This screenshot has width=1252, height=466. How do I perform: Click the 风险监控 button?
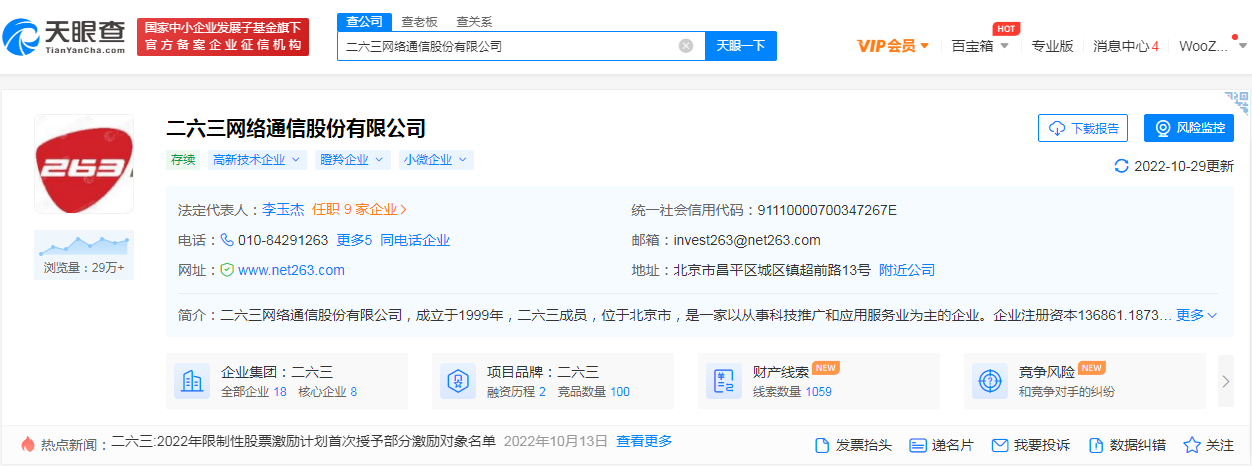coord(1189,128)
